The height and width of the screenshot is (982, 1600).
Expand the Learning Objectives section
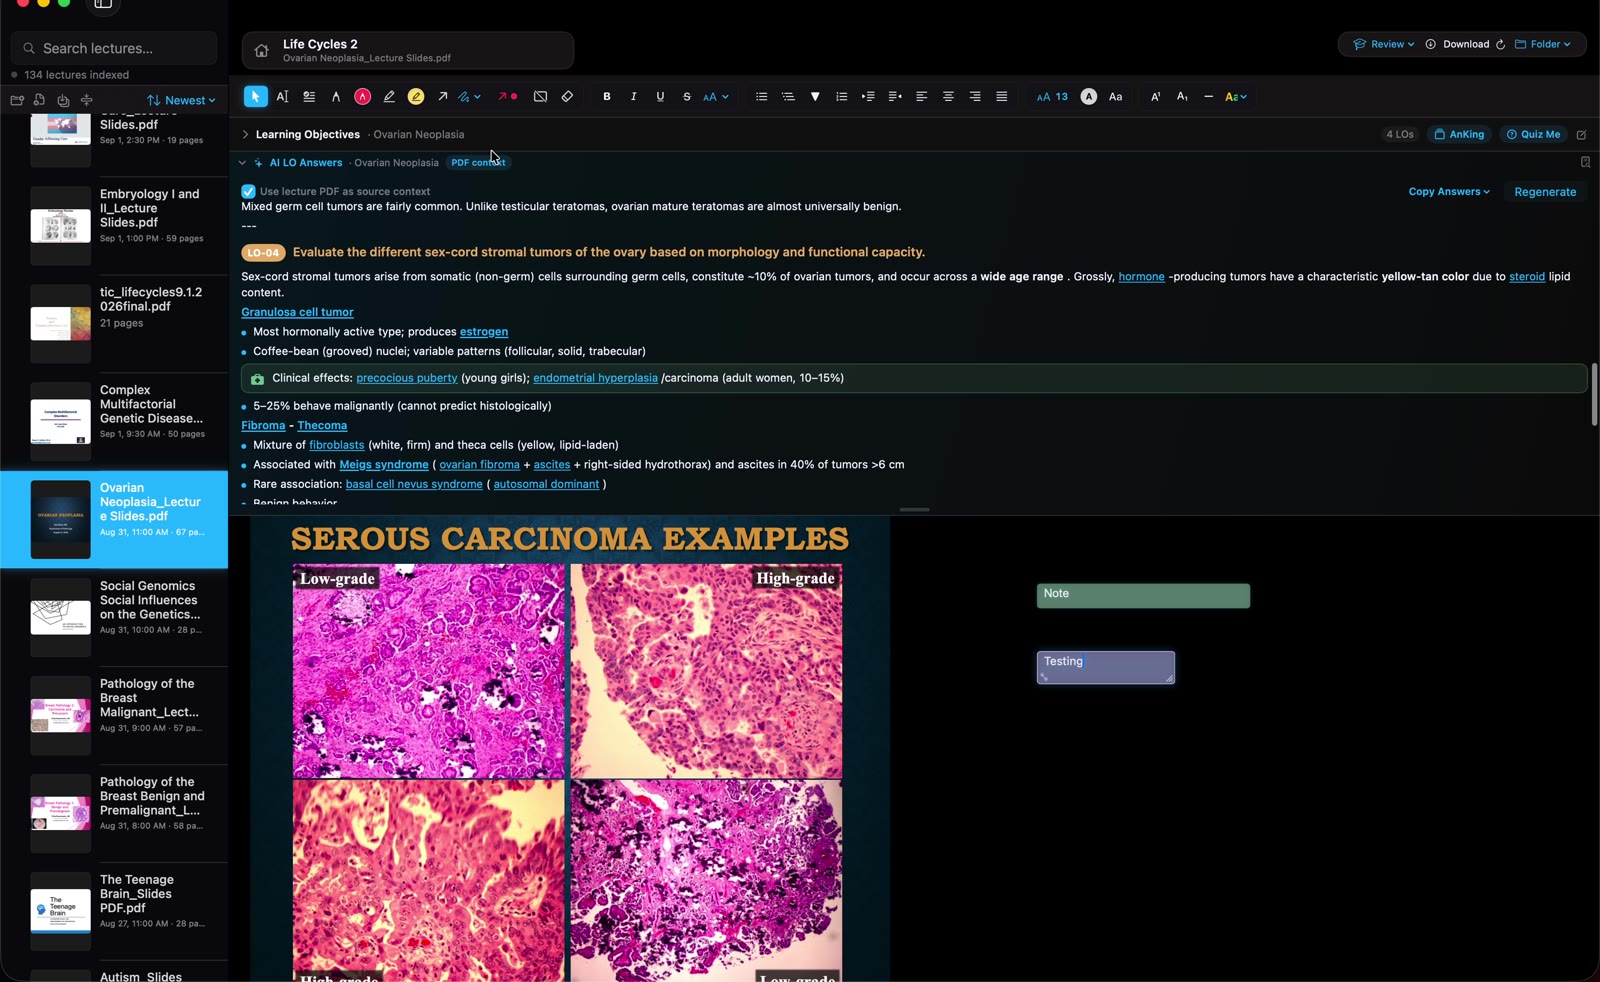(x=245, y=135)
